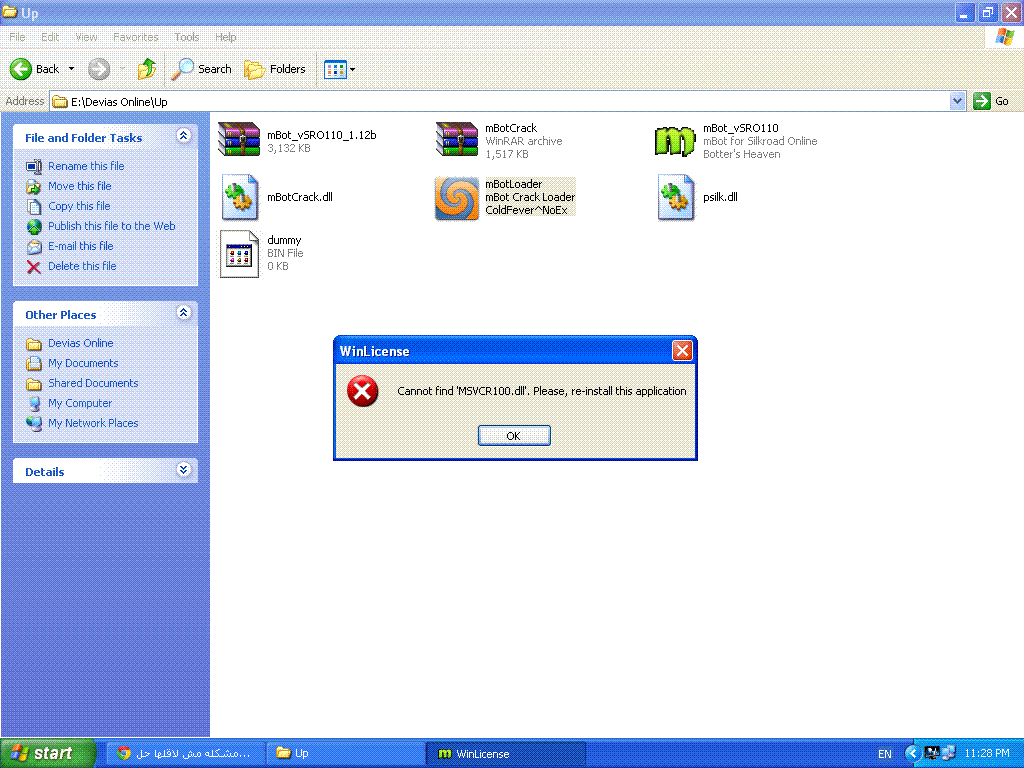Click the Publish this file to the Web link
The width and height of the screenshot is (1024, 768).
click(112, 226)
